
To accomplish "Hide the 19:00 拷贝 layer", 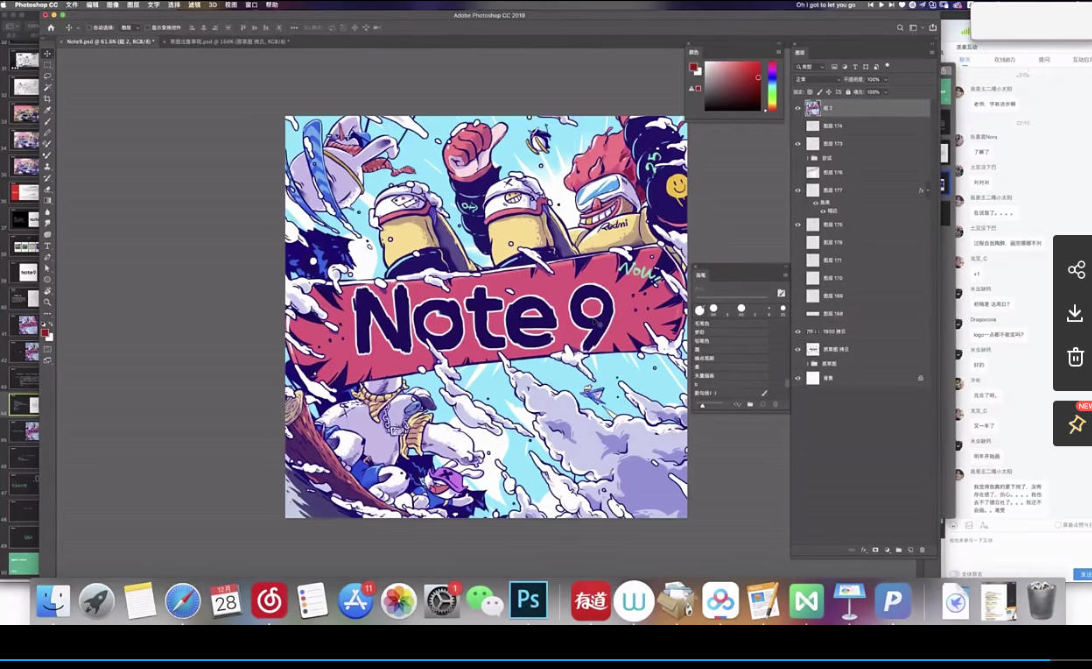I will tap(798, 331).
